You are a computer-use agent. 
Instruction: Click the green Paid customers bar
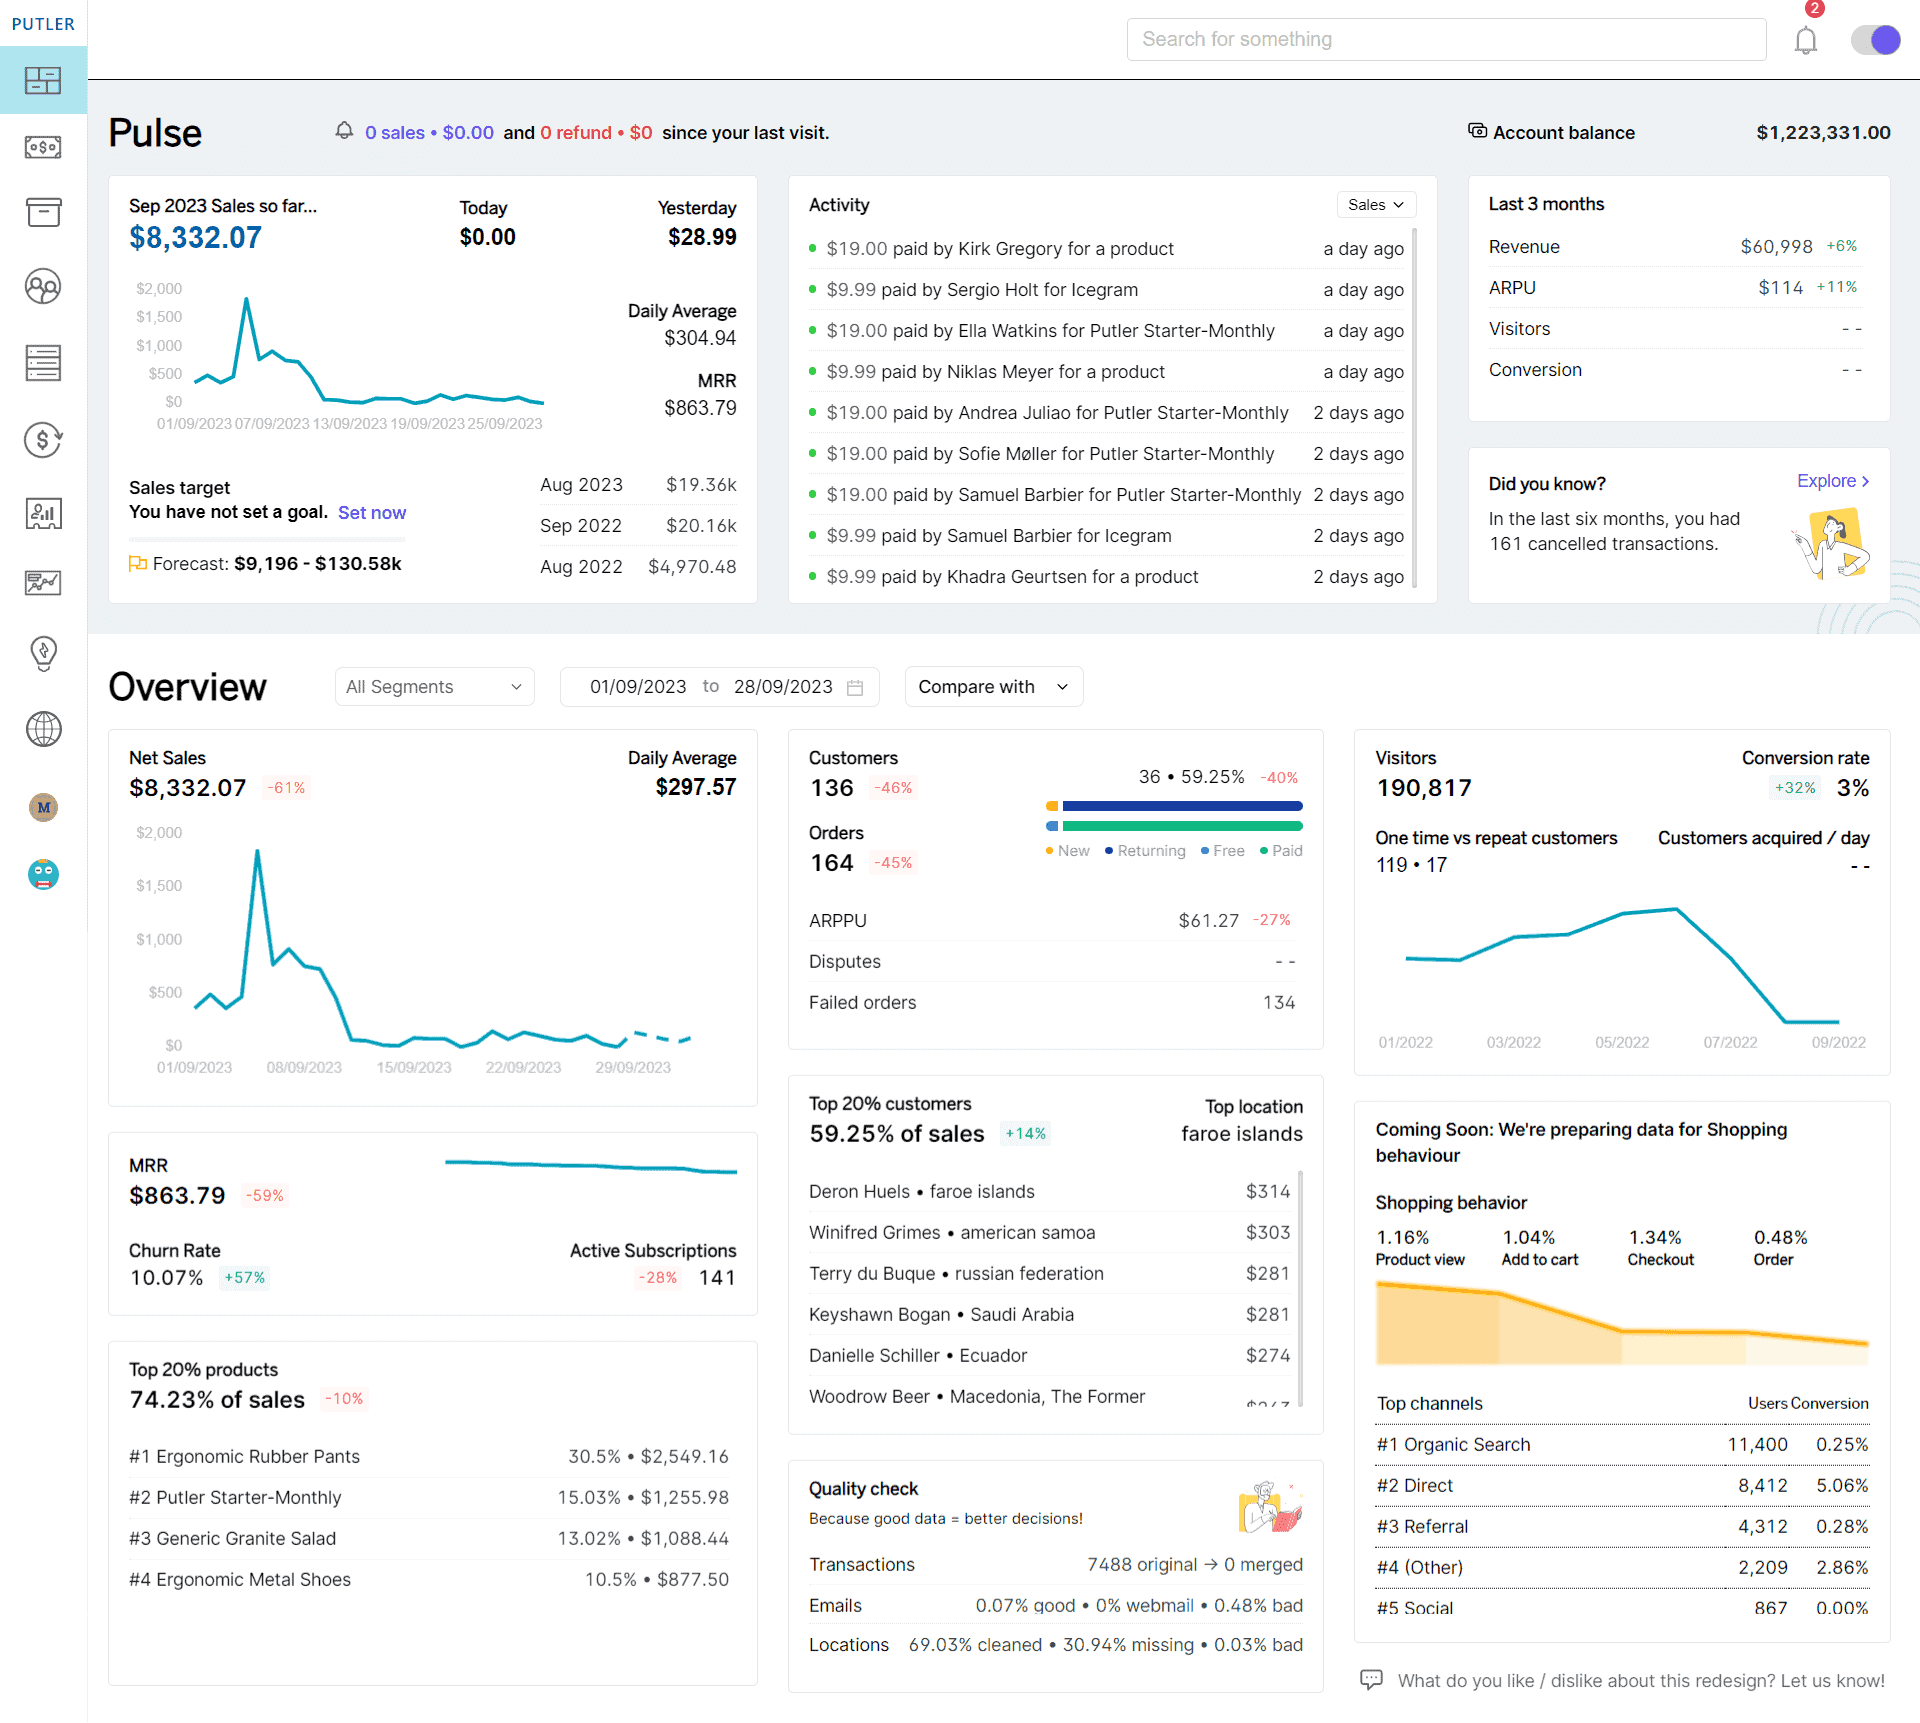1182,826
